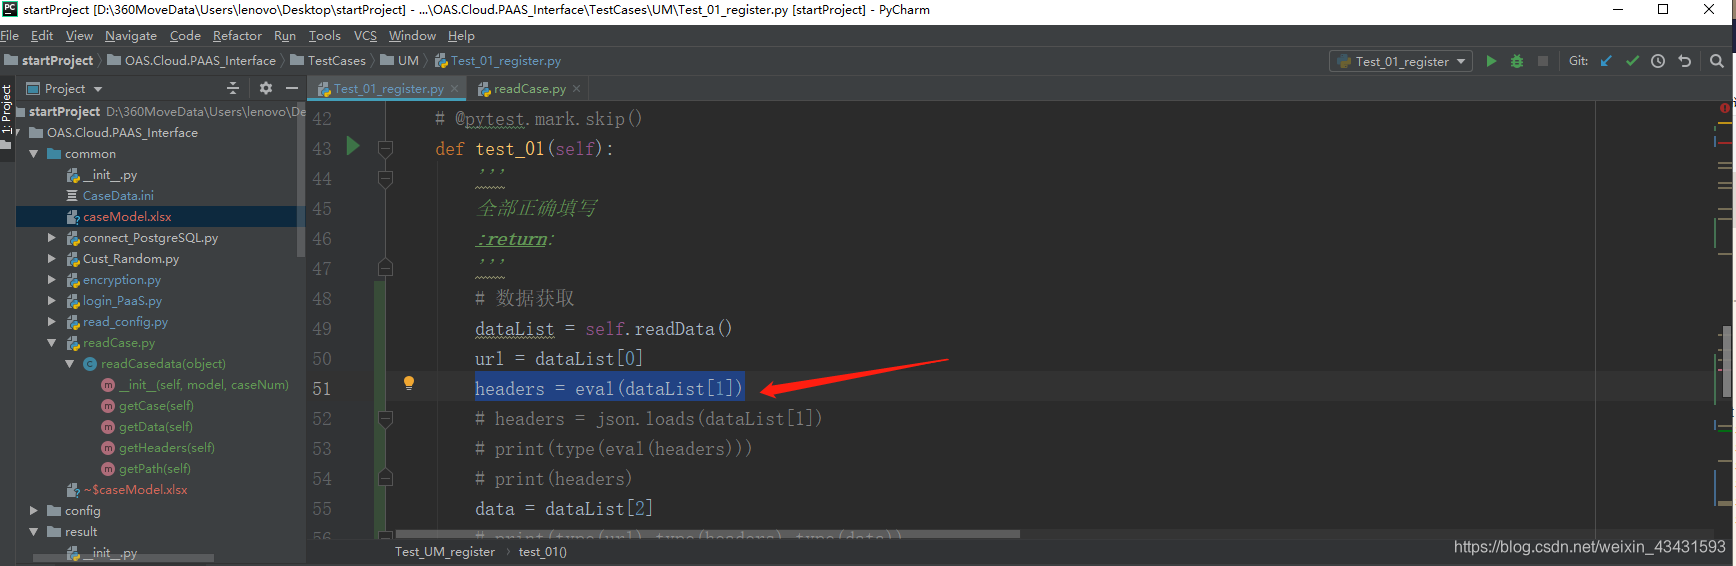Select getData(self) method
Viewport: 1736px width, 566px height.
point(156,427)
